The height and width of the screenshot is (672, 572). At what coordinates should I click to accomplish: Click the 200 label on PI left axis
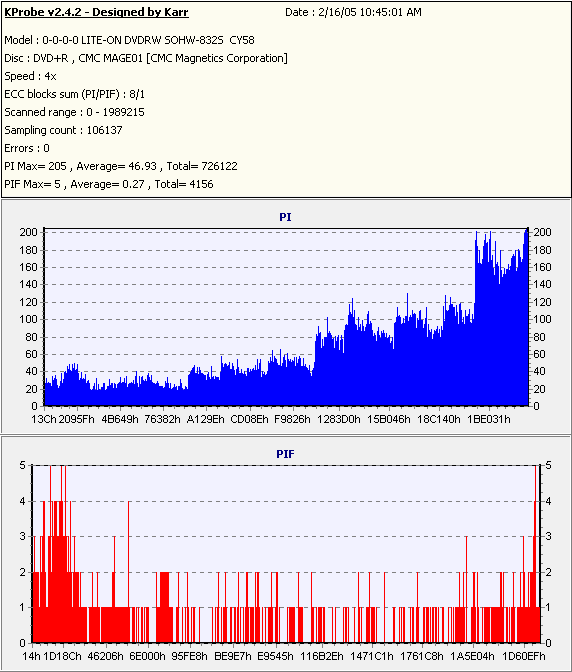pos(29,232)
